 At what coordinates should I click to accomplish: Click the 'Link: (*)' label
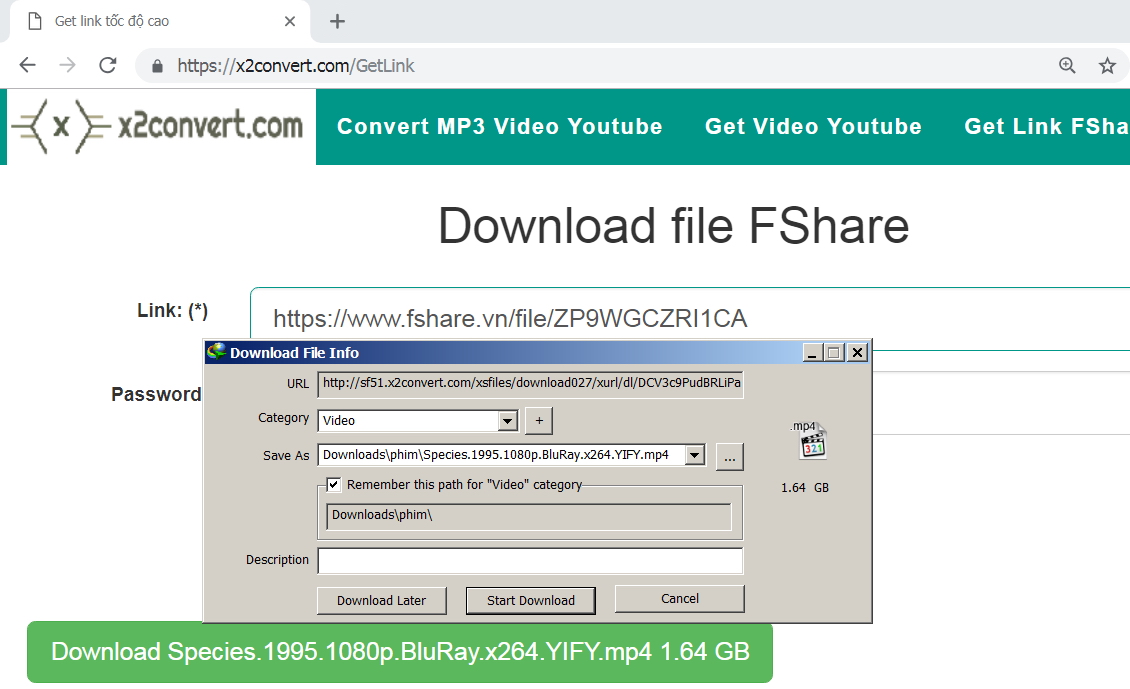(x=172, y=311)
